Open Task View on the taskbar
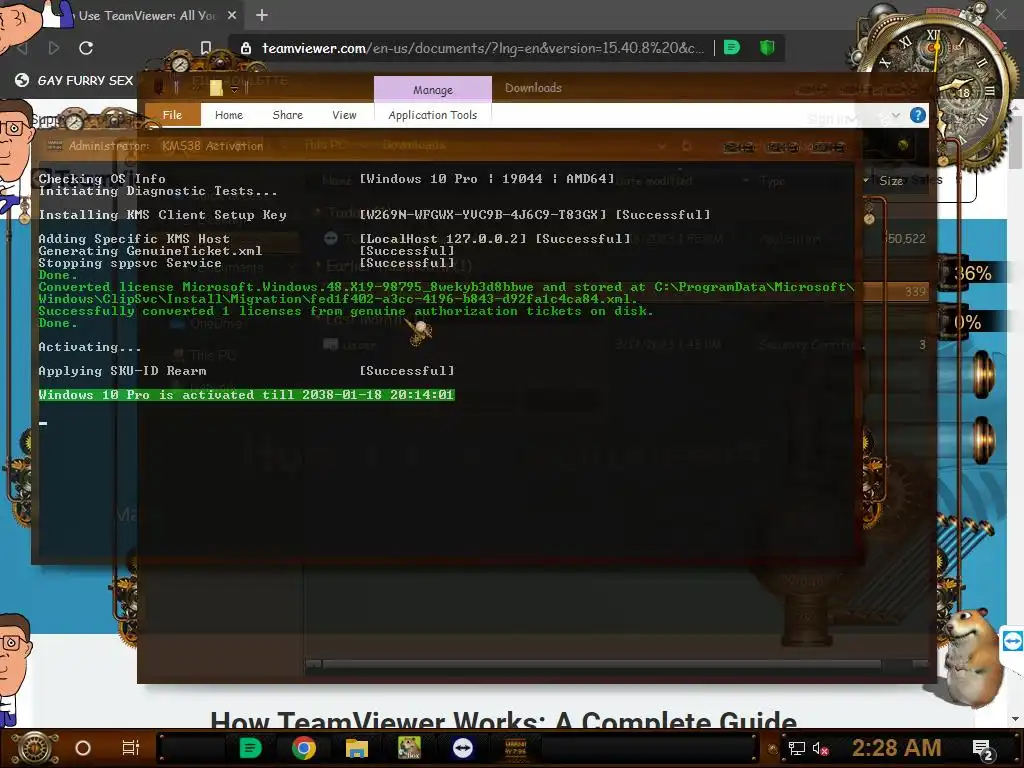The height and width of the screenshot is (768, 1024). (131, 748)
